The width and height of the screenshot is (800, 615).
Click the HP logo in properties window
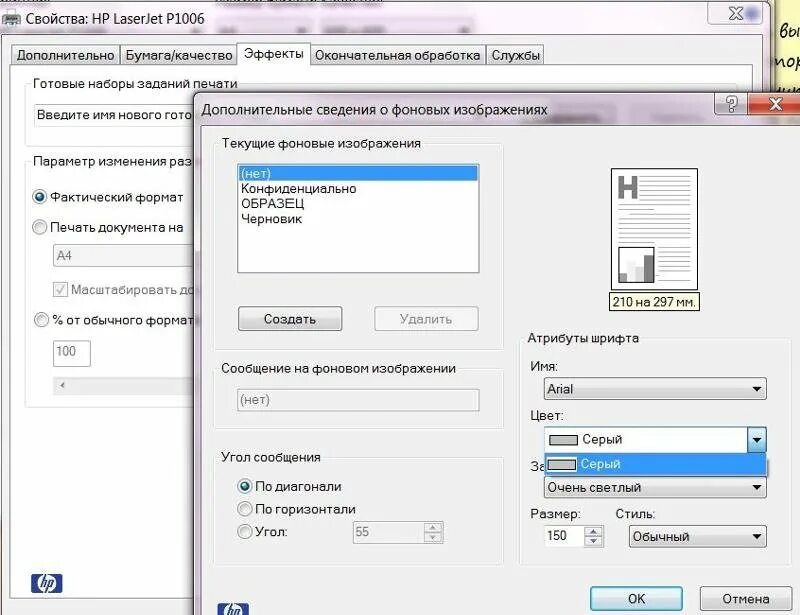(x=46, y=583)
